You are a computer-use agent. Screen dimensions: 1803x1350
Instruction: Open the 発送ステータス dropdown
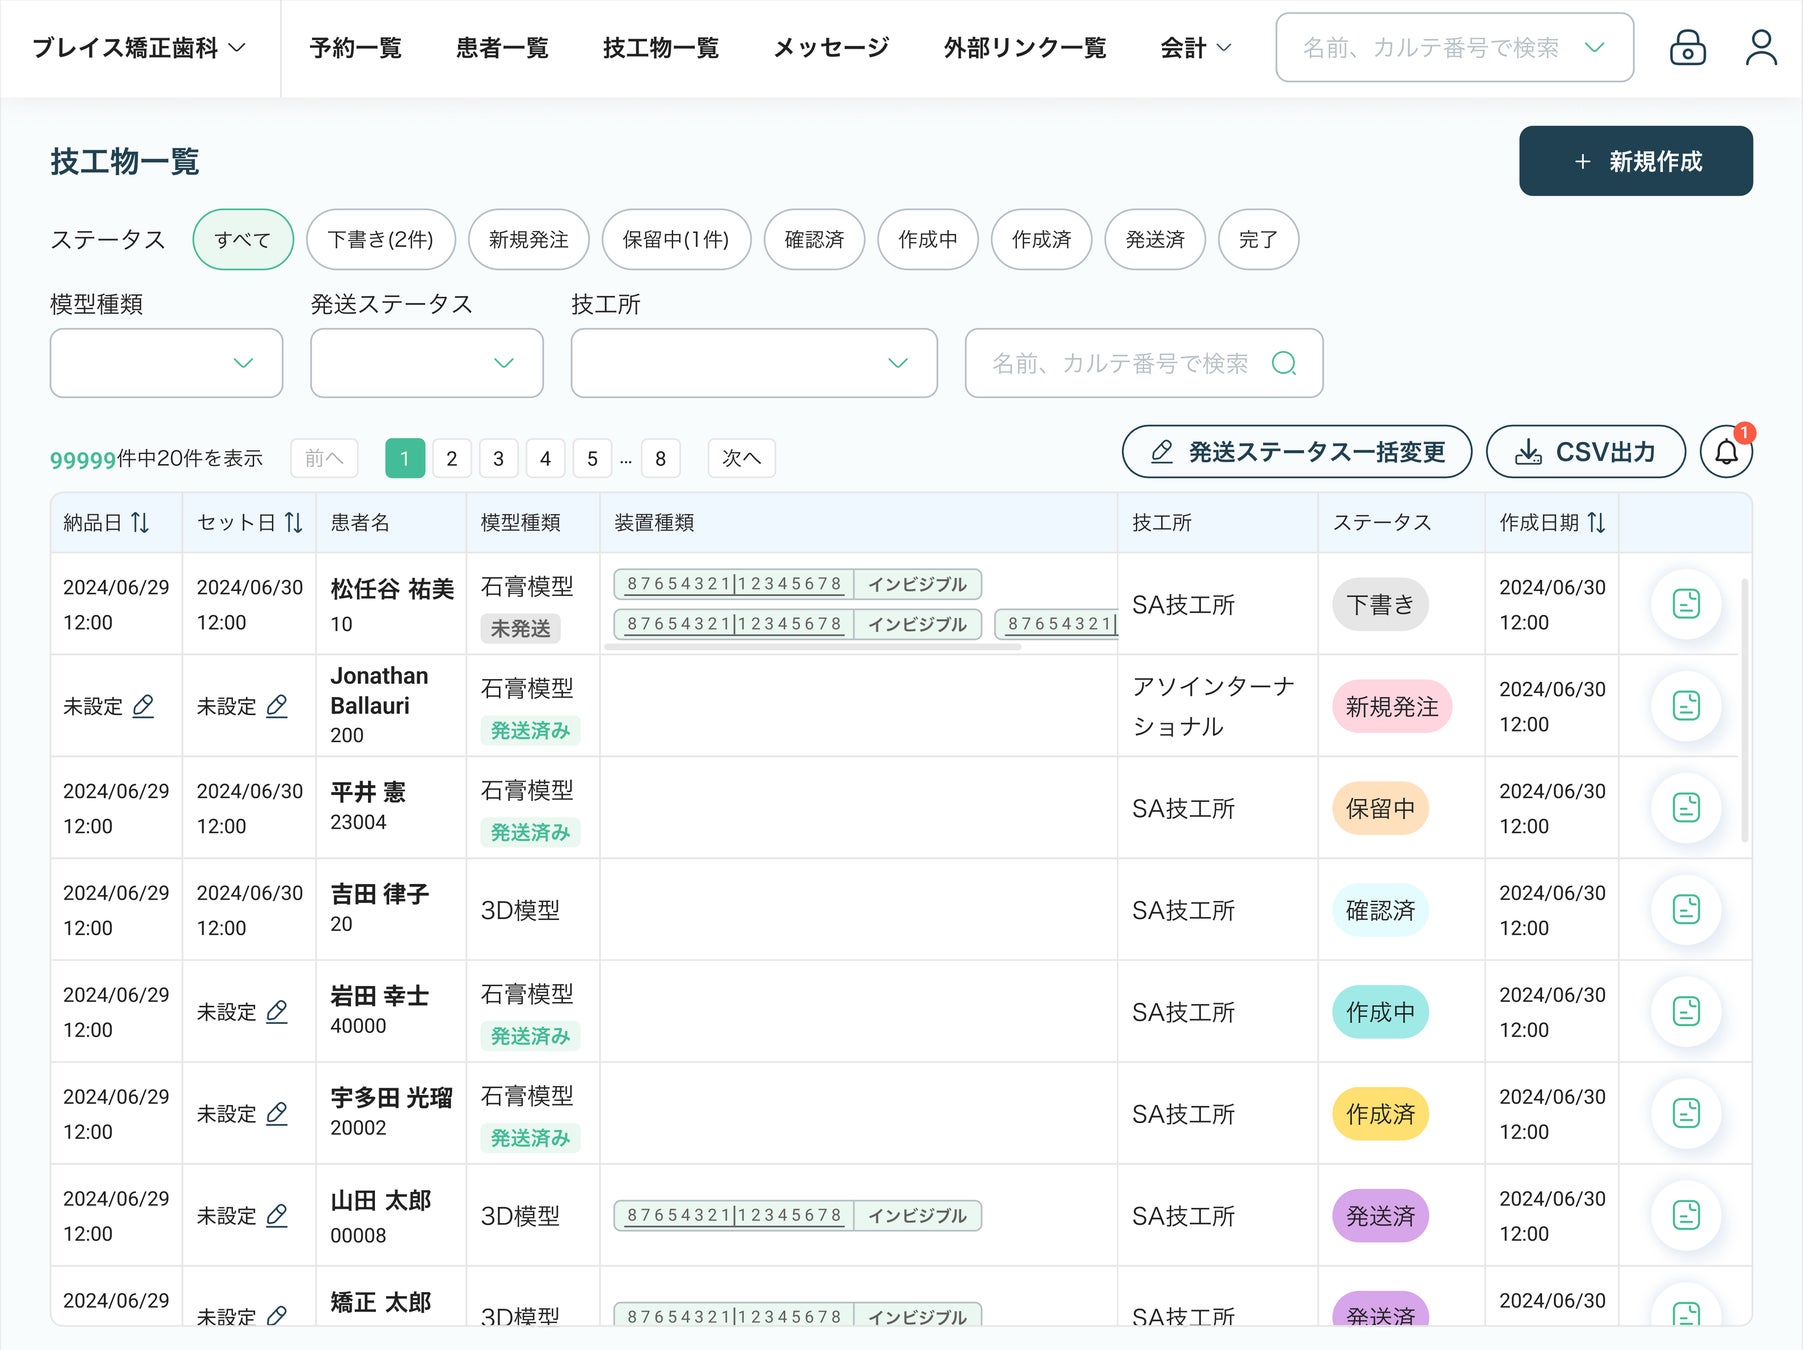coord(426,363)
